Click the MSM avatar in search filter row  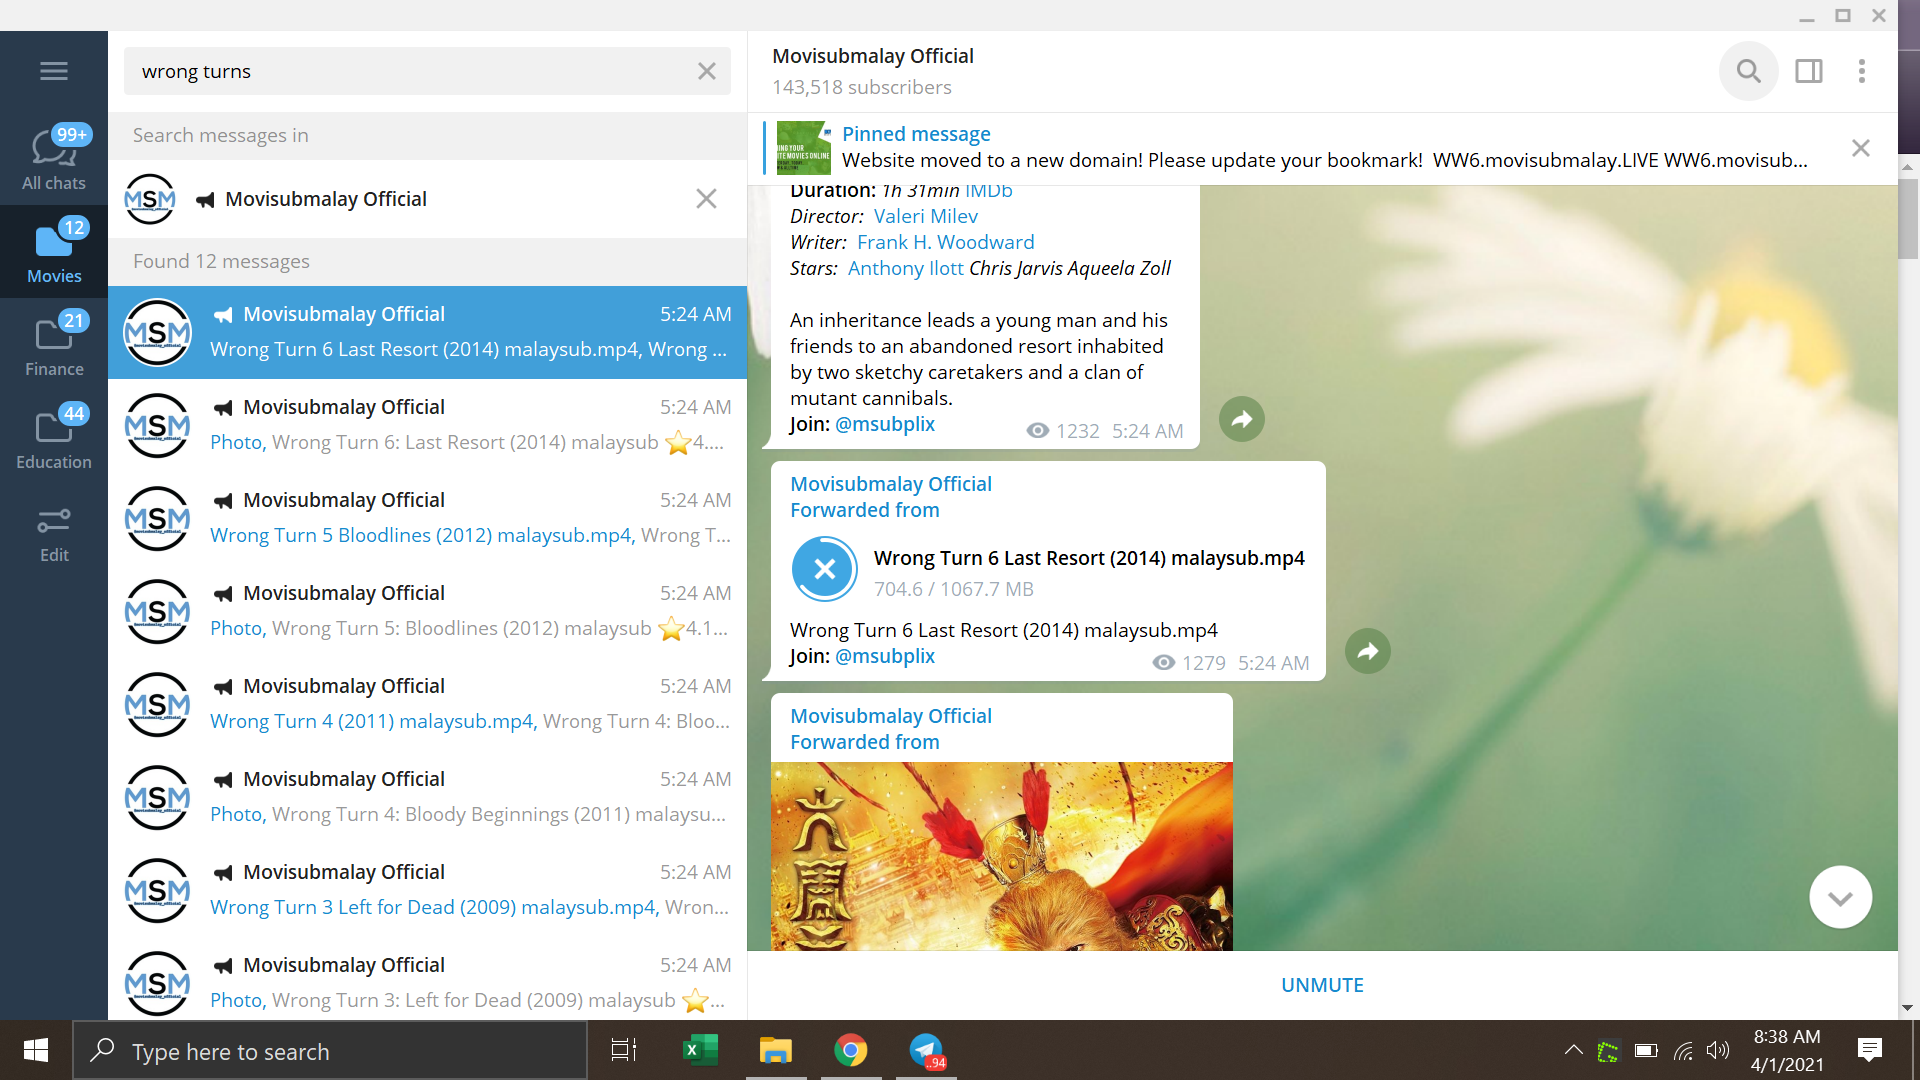(150, 199)
